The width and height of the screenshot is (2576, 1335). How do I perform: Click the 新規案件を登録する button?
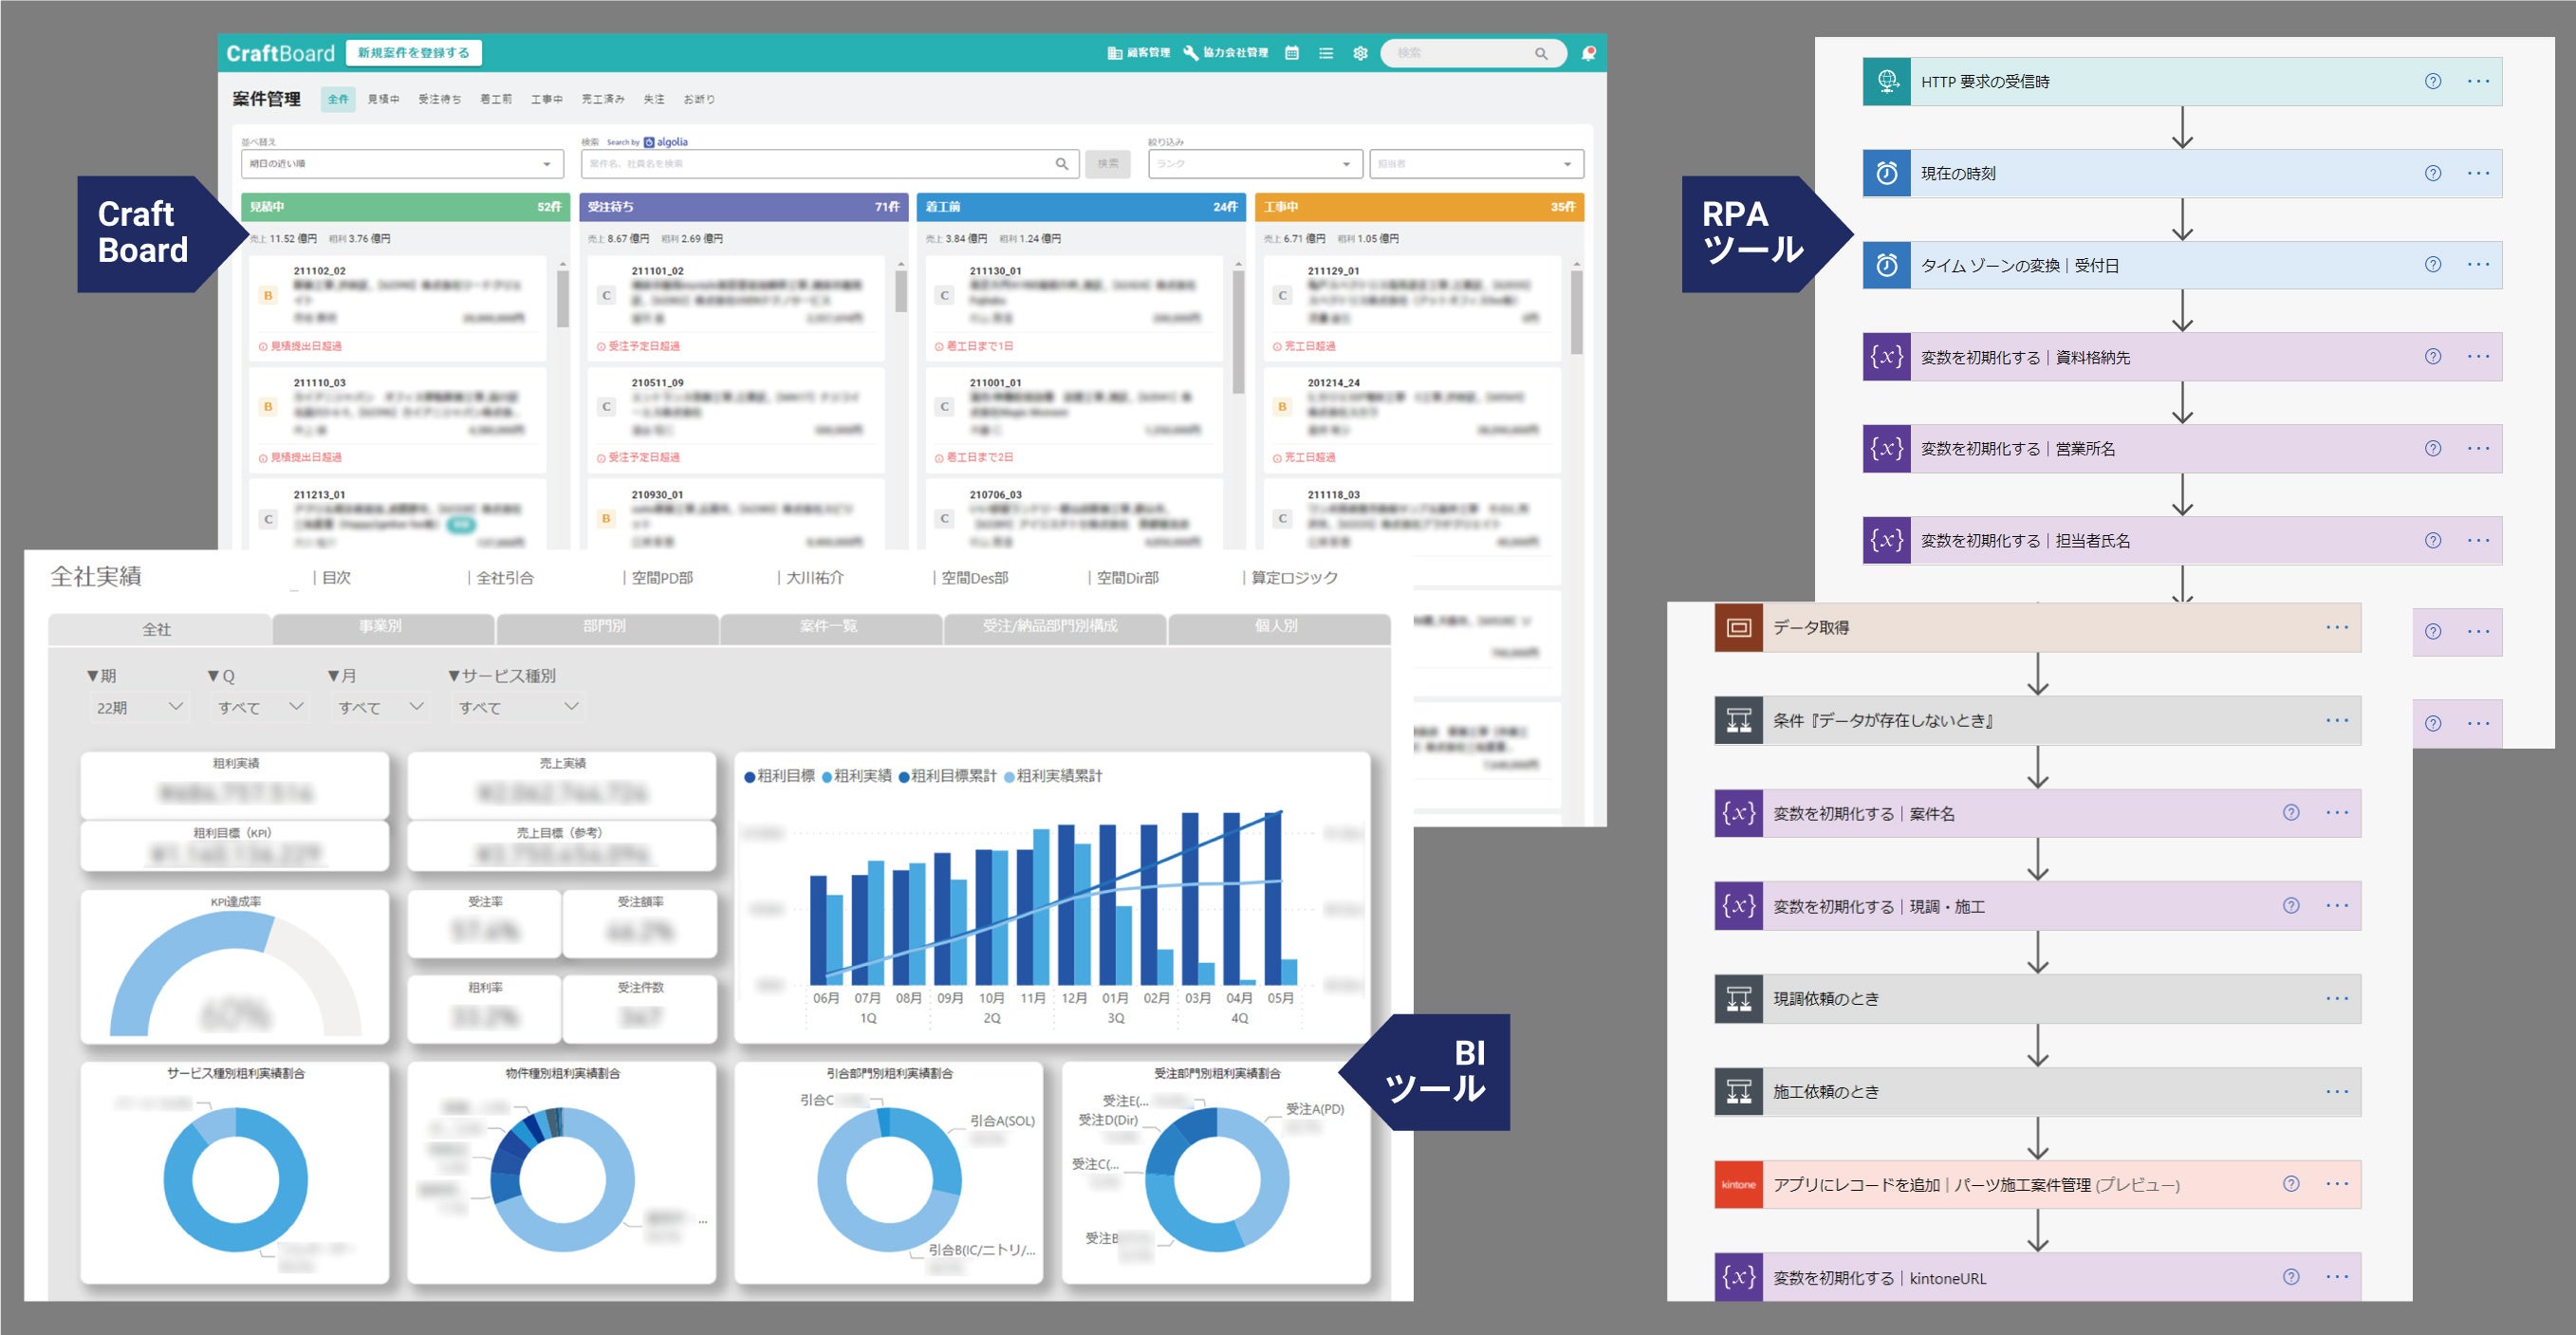click(413, 53)
